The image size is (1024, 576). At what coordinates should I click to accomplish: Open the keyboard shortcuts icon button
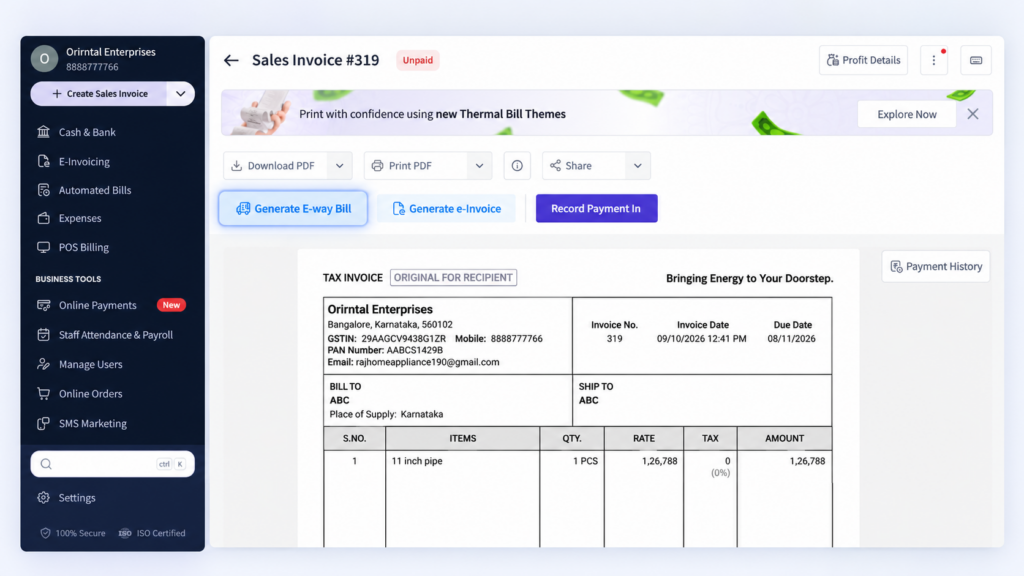(x=976, y=60)
